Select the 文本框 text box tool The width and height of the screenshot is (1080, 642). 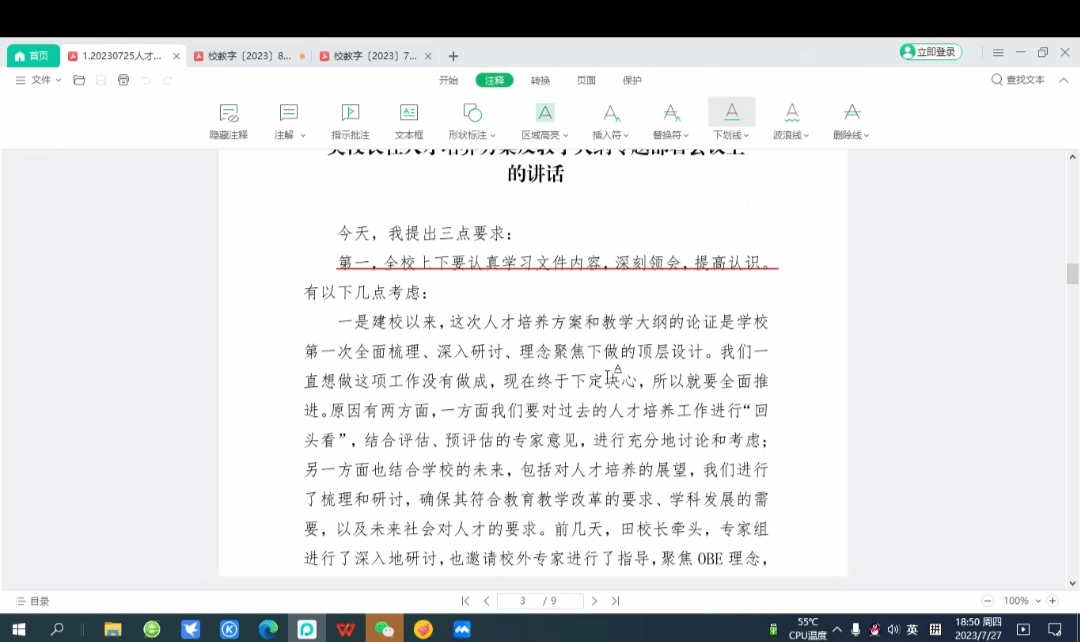point(409,113)
